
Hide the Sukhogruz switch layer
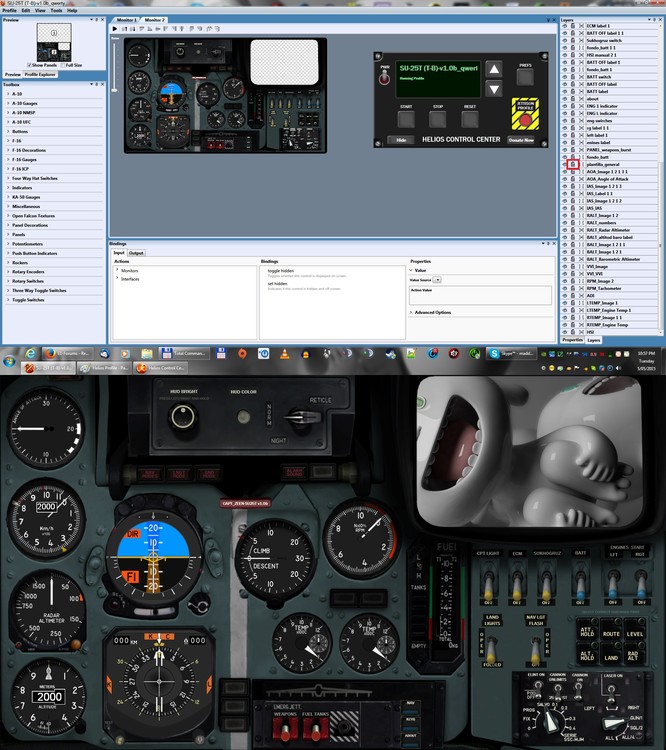565,41
